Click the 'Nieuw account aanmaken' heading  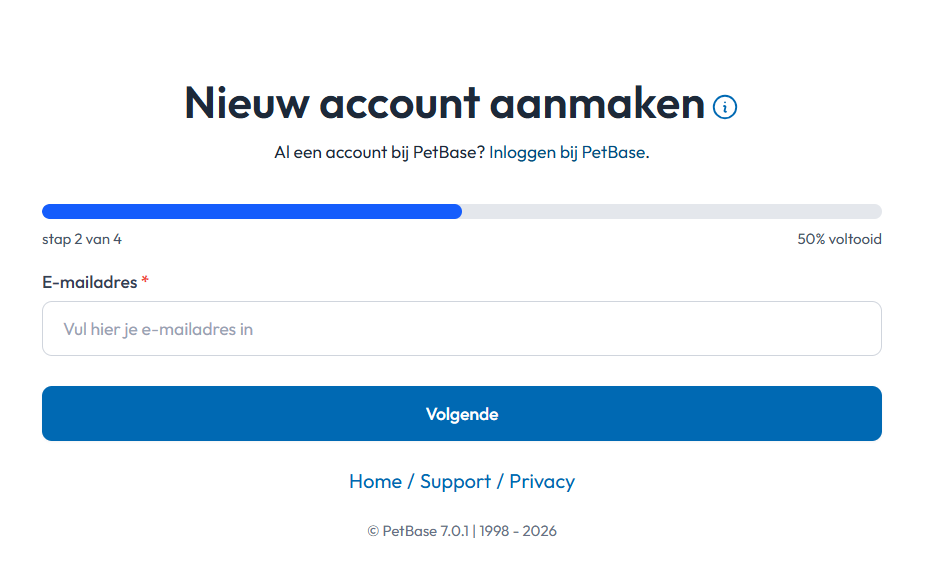(x=444, y=103)
